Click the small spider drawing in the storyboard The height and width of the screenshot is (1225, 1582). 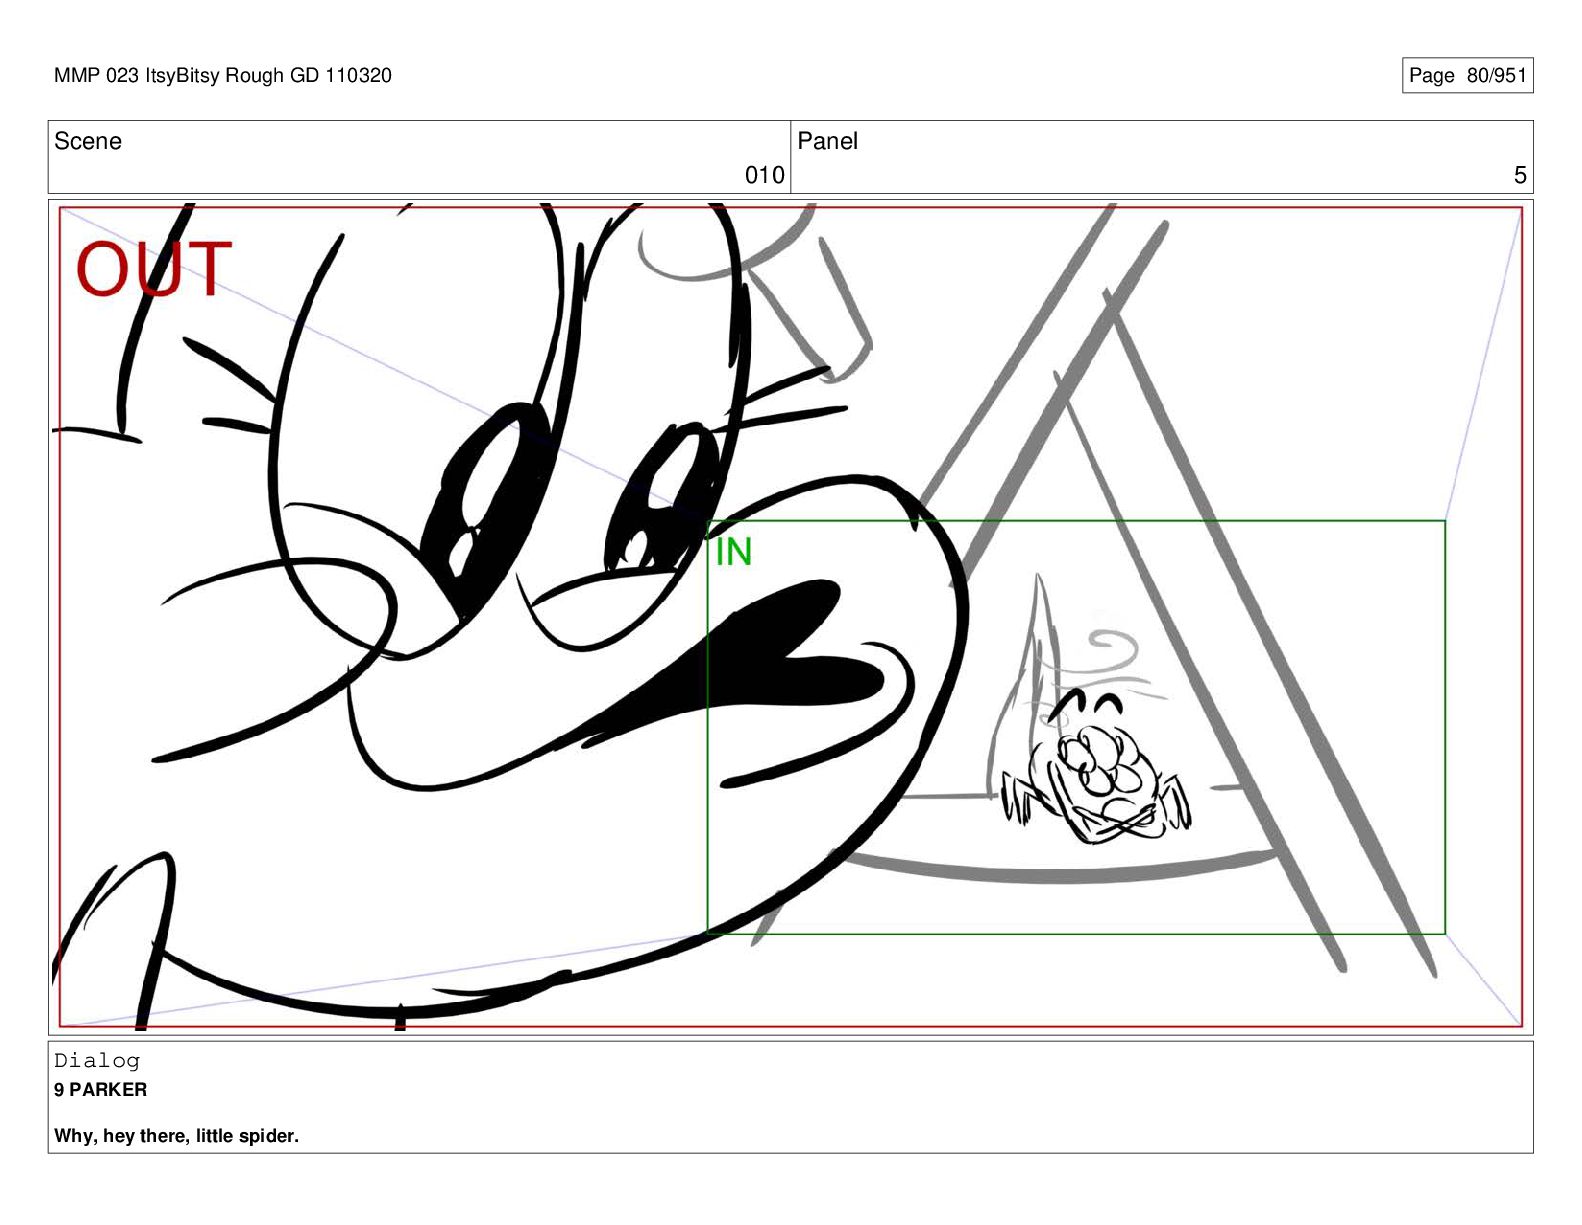tap(1097, 768)
